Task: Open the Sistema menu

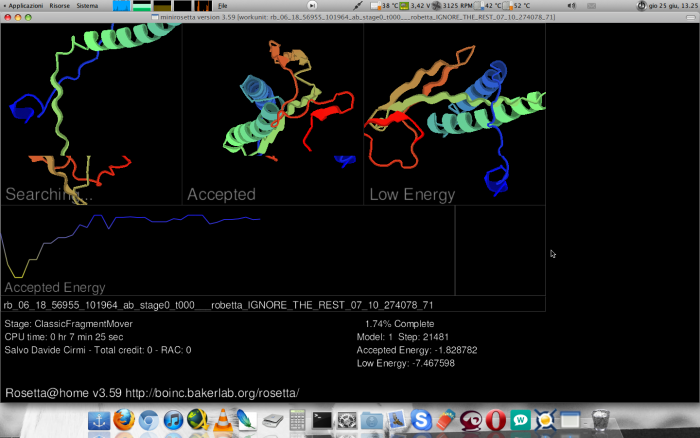Action: [87, 5]
